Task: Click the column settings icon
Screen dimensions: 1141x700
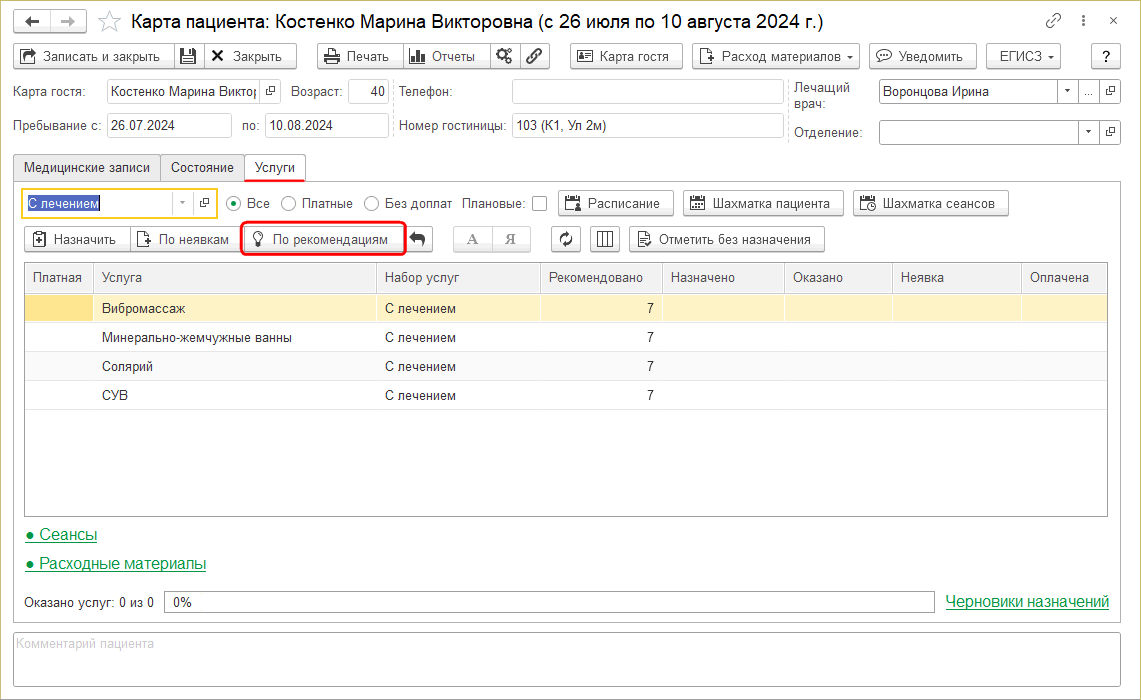Action: [605, 239]
